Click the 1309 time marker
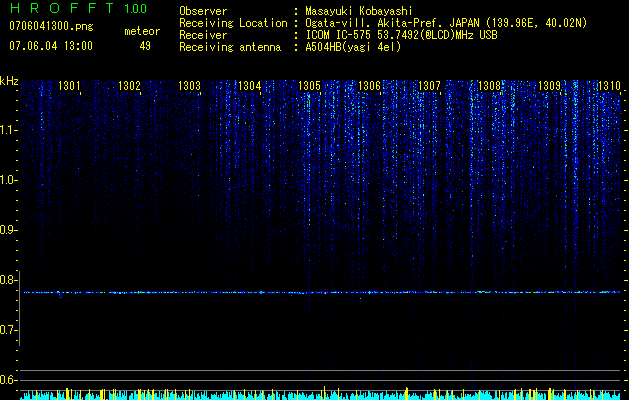This screenshot has height=400, width=629. [x=549, y=86]
